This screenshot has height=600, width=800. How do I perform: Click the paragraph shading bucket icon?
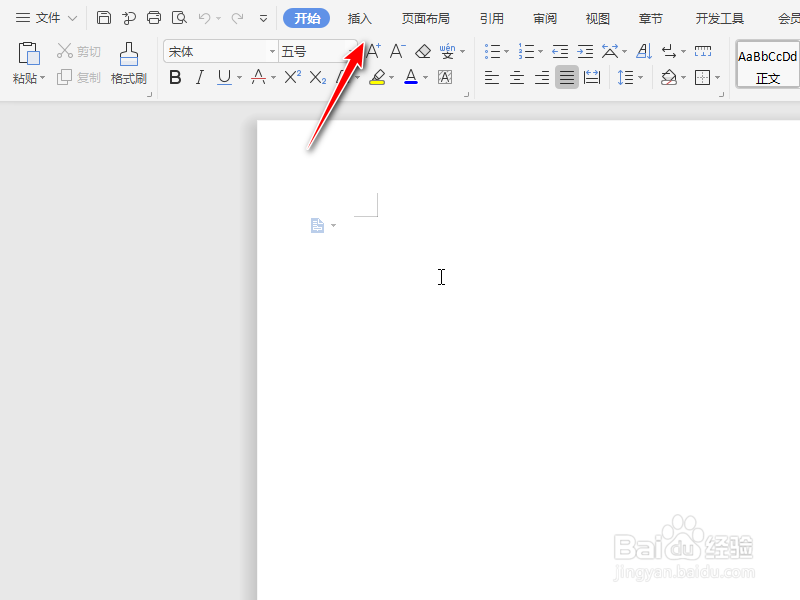pyautogui.click(x=669, y=78)
